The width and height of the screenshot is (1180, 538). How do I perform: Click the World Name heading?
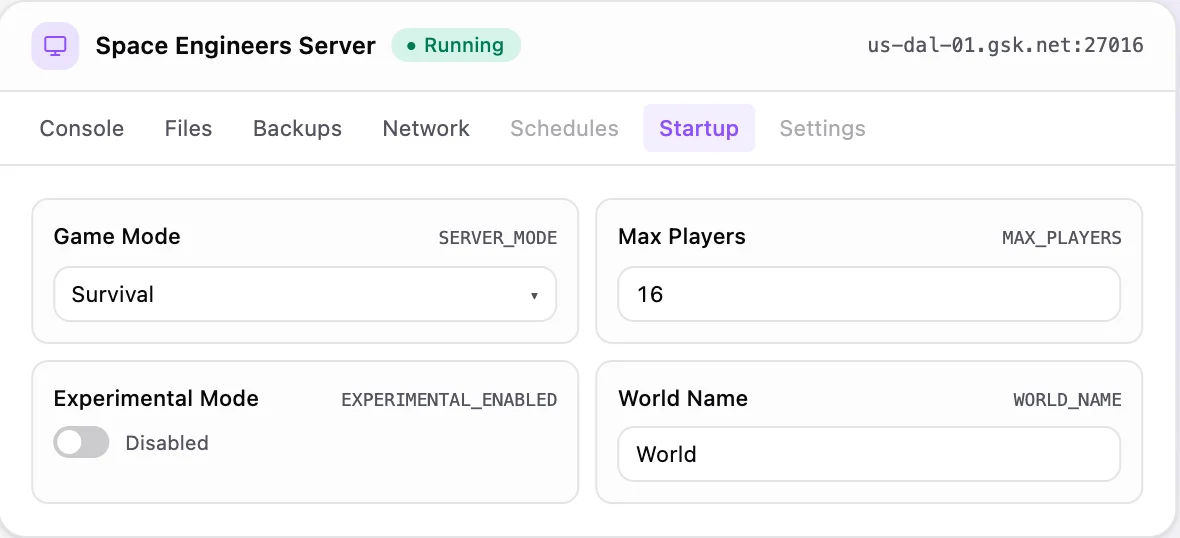coord(683,399)
